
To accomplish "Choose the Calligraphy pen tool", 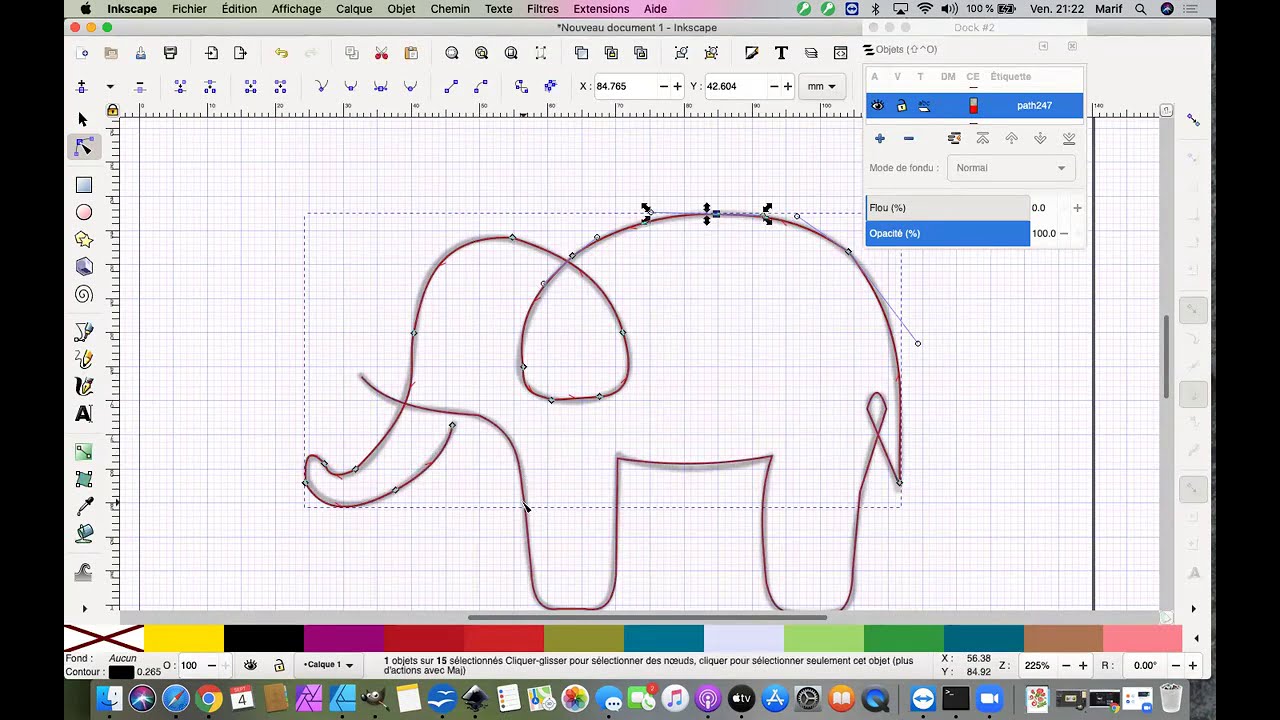I will (84, 386).
